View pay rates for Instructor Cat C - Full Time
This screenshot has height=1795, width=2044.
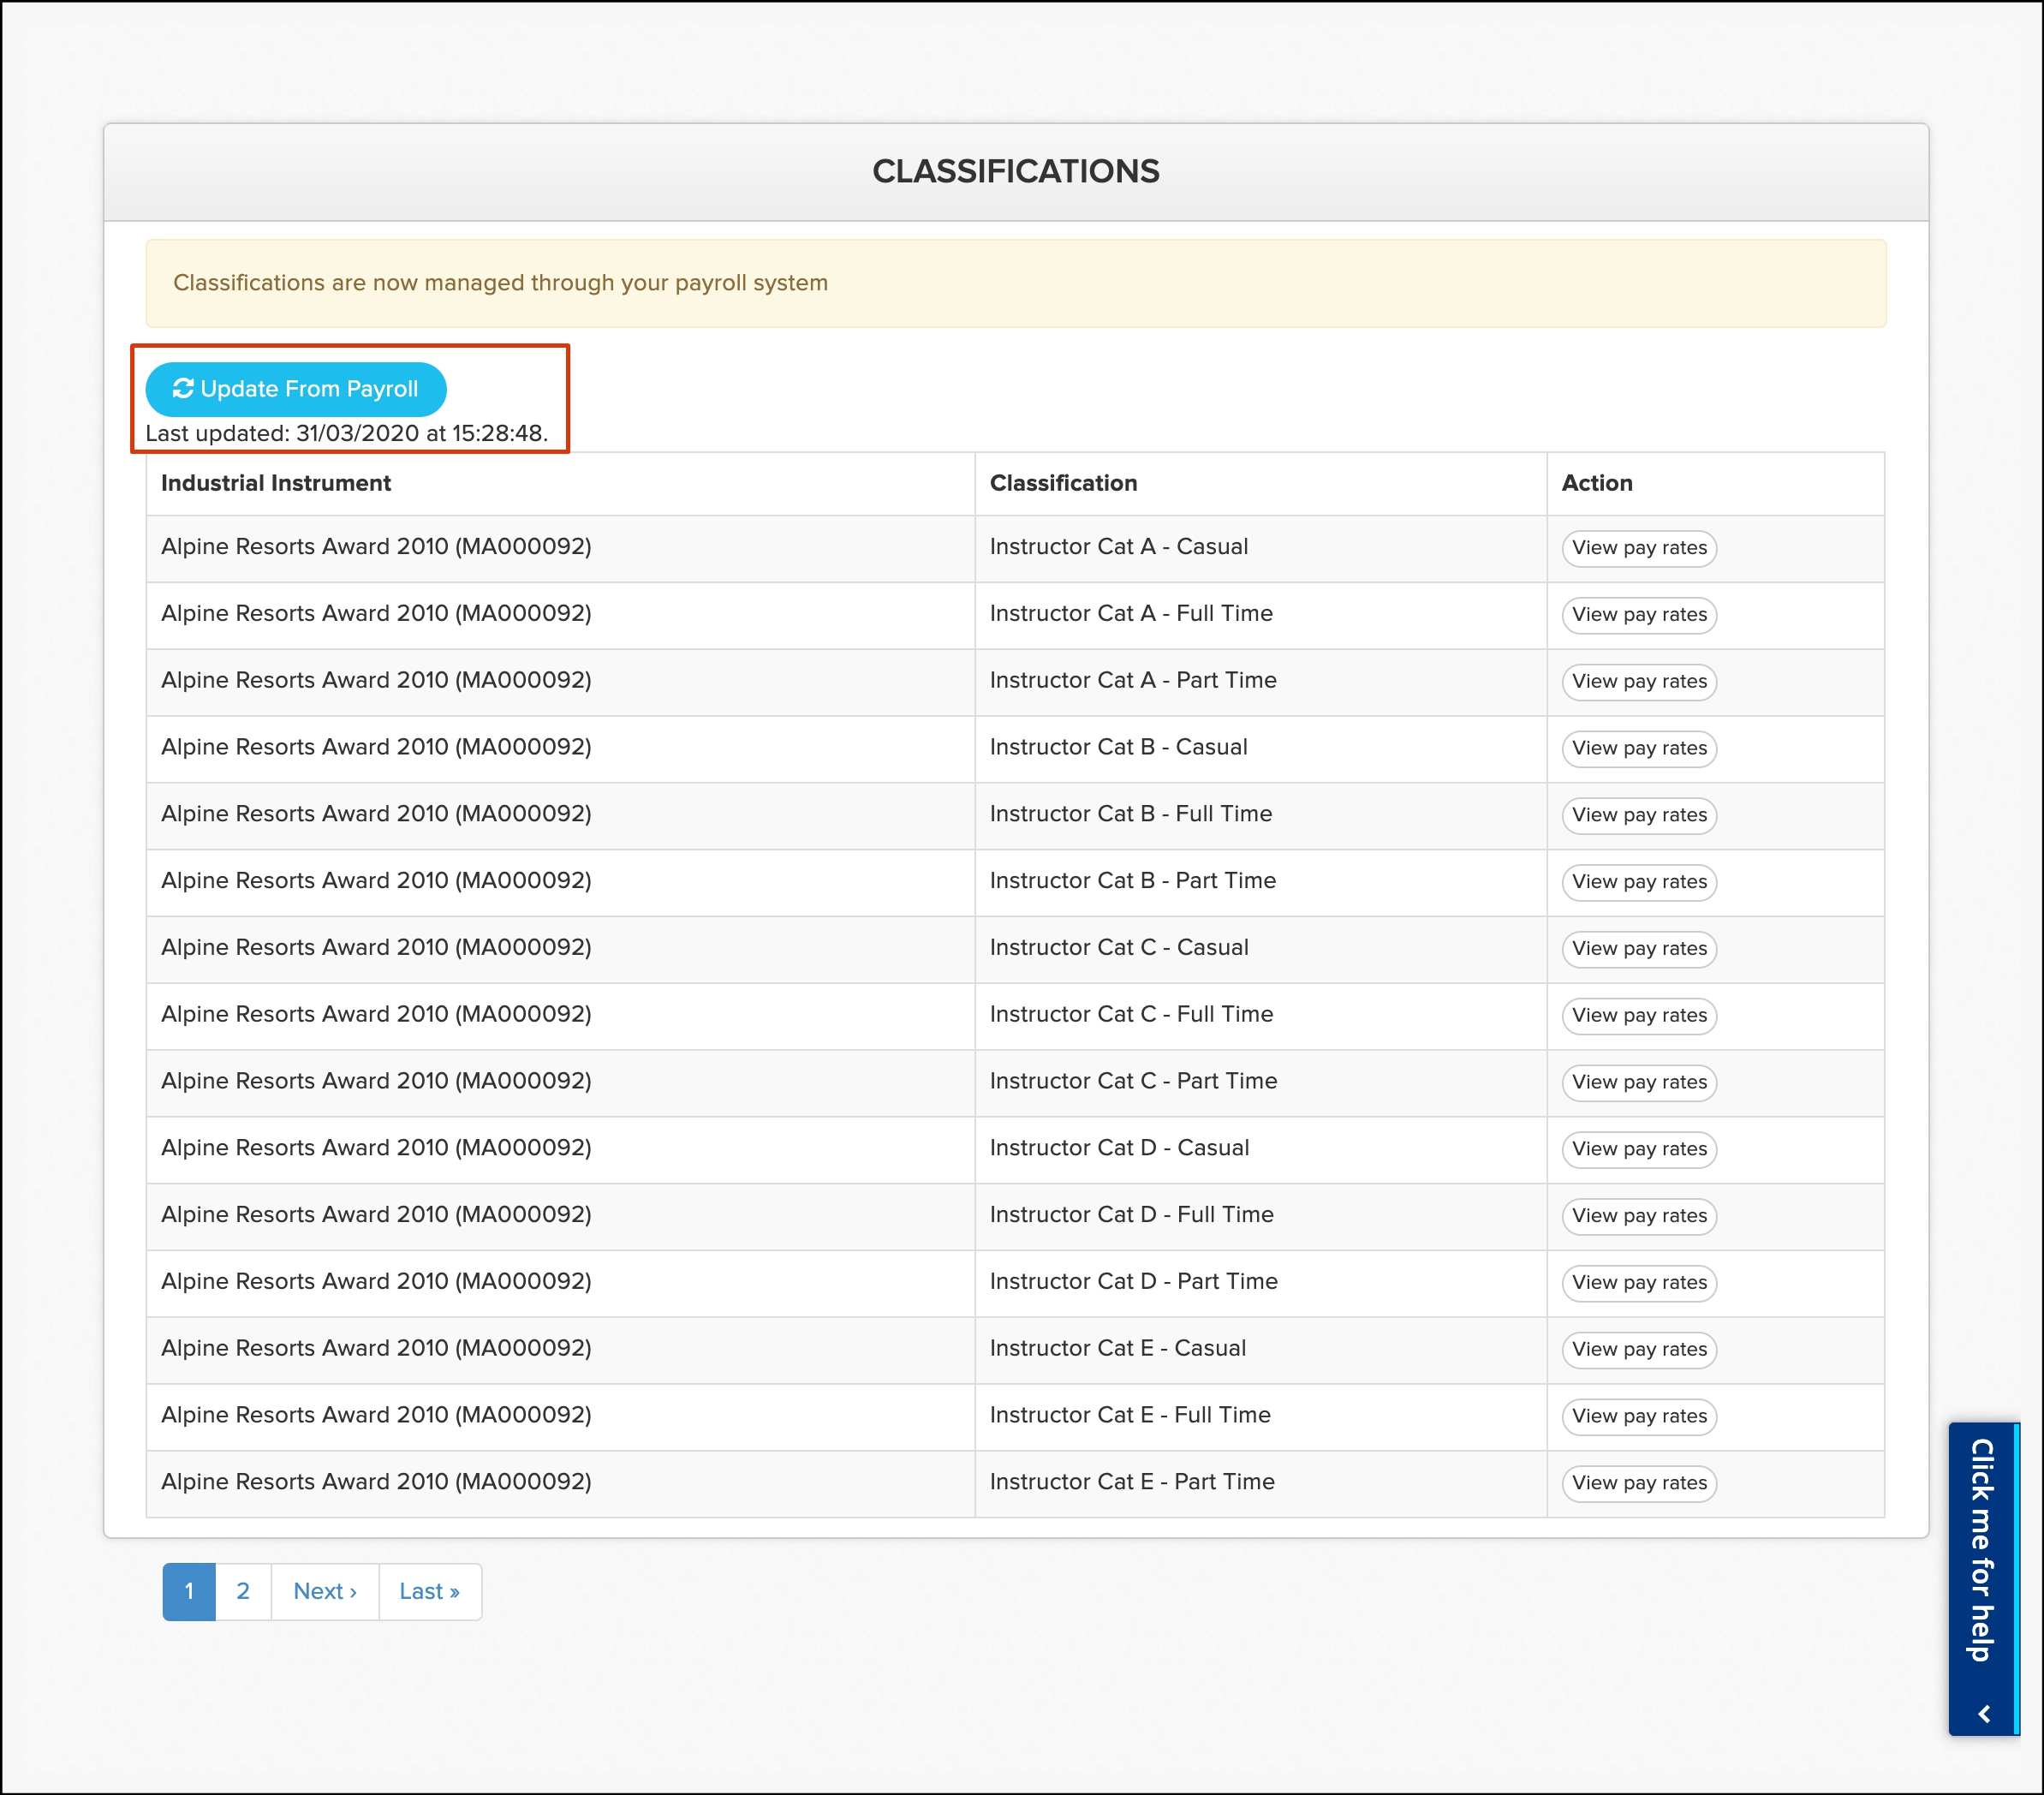point(1638,1016)
